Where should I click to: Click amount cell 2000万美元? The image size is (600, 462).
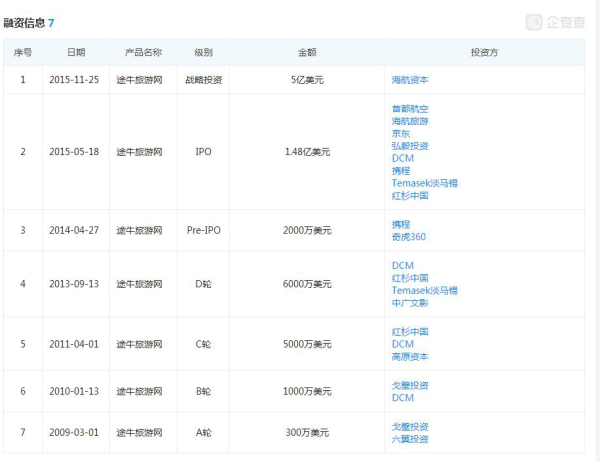pyautogui.click(x=307, y=230)
